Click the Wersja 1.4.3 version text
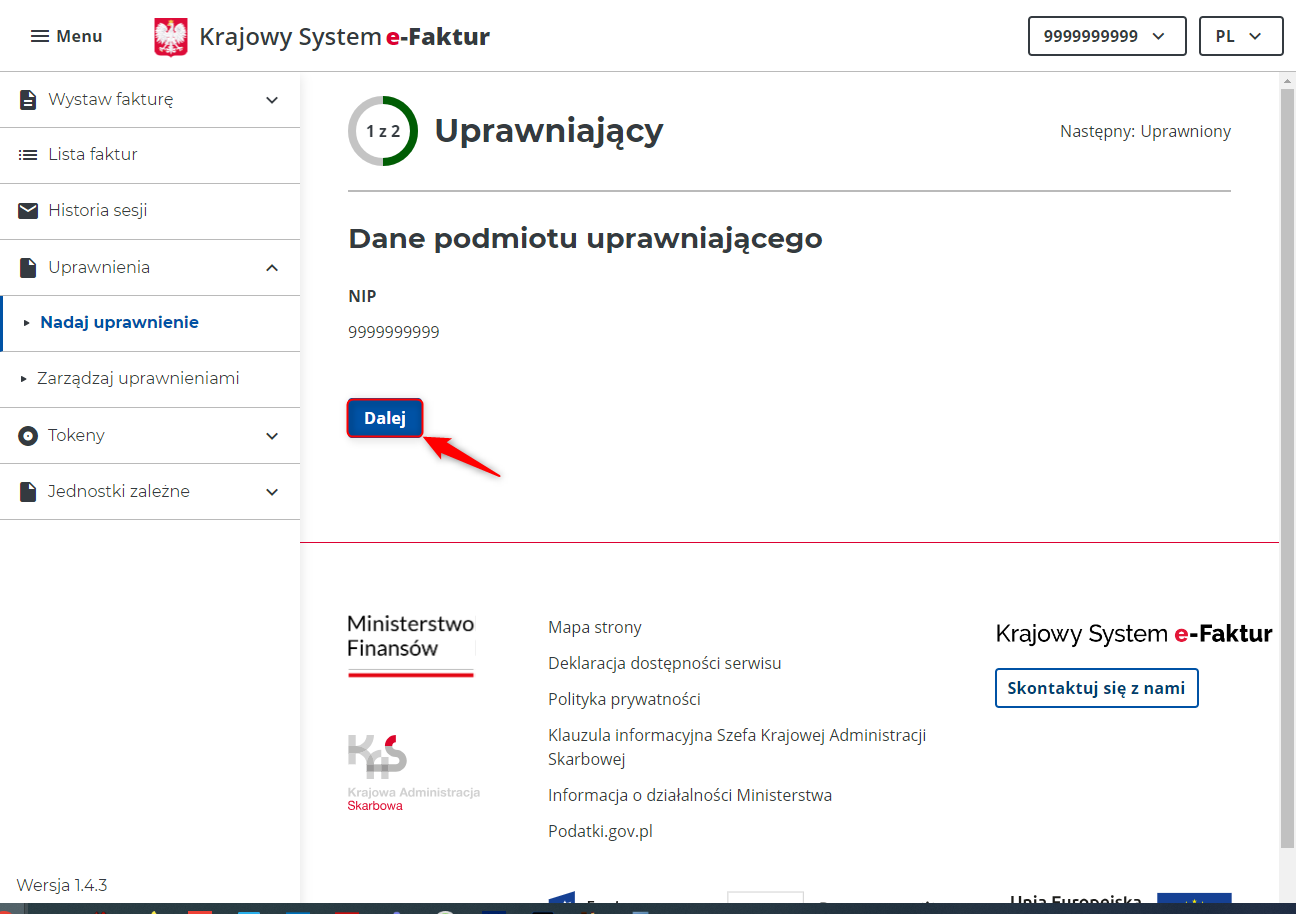 (x=62, y=885)
